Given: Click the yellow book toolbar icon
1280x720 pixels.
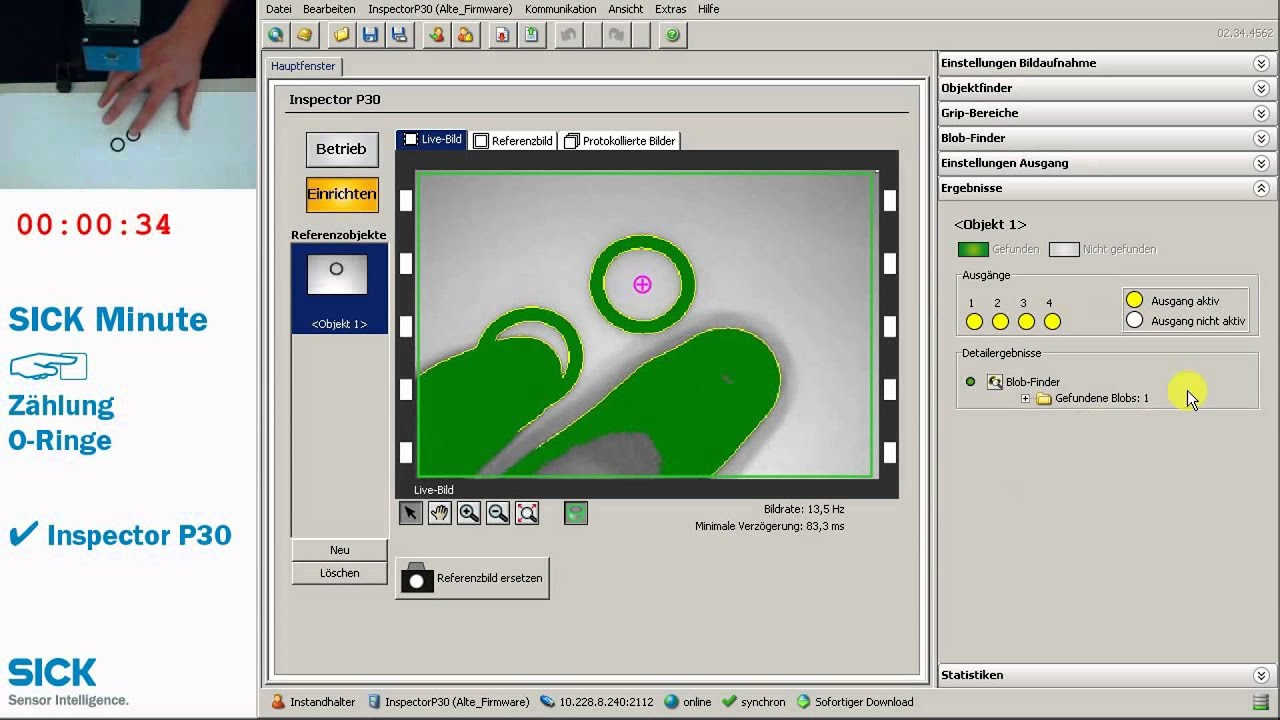Looking at the screenshot, I should (x=304, y=35).
